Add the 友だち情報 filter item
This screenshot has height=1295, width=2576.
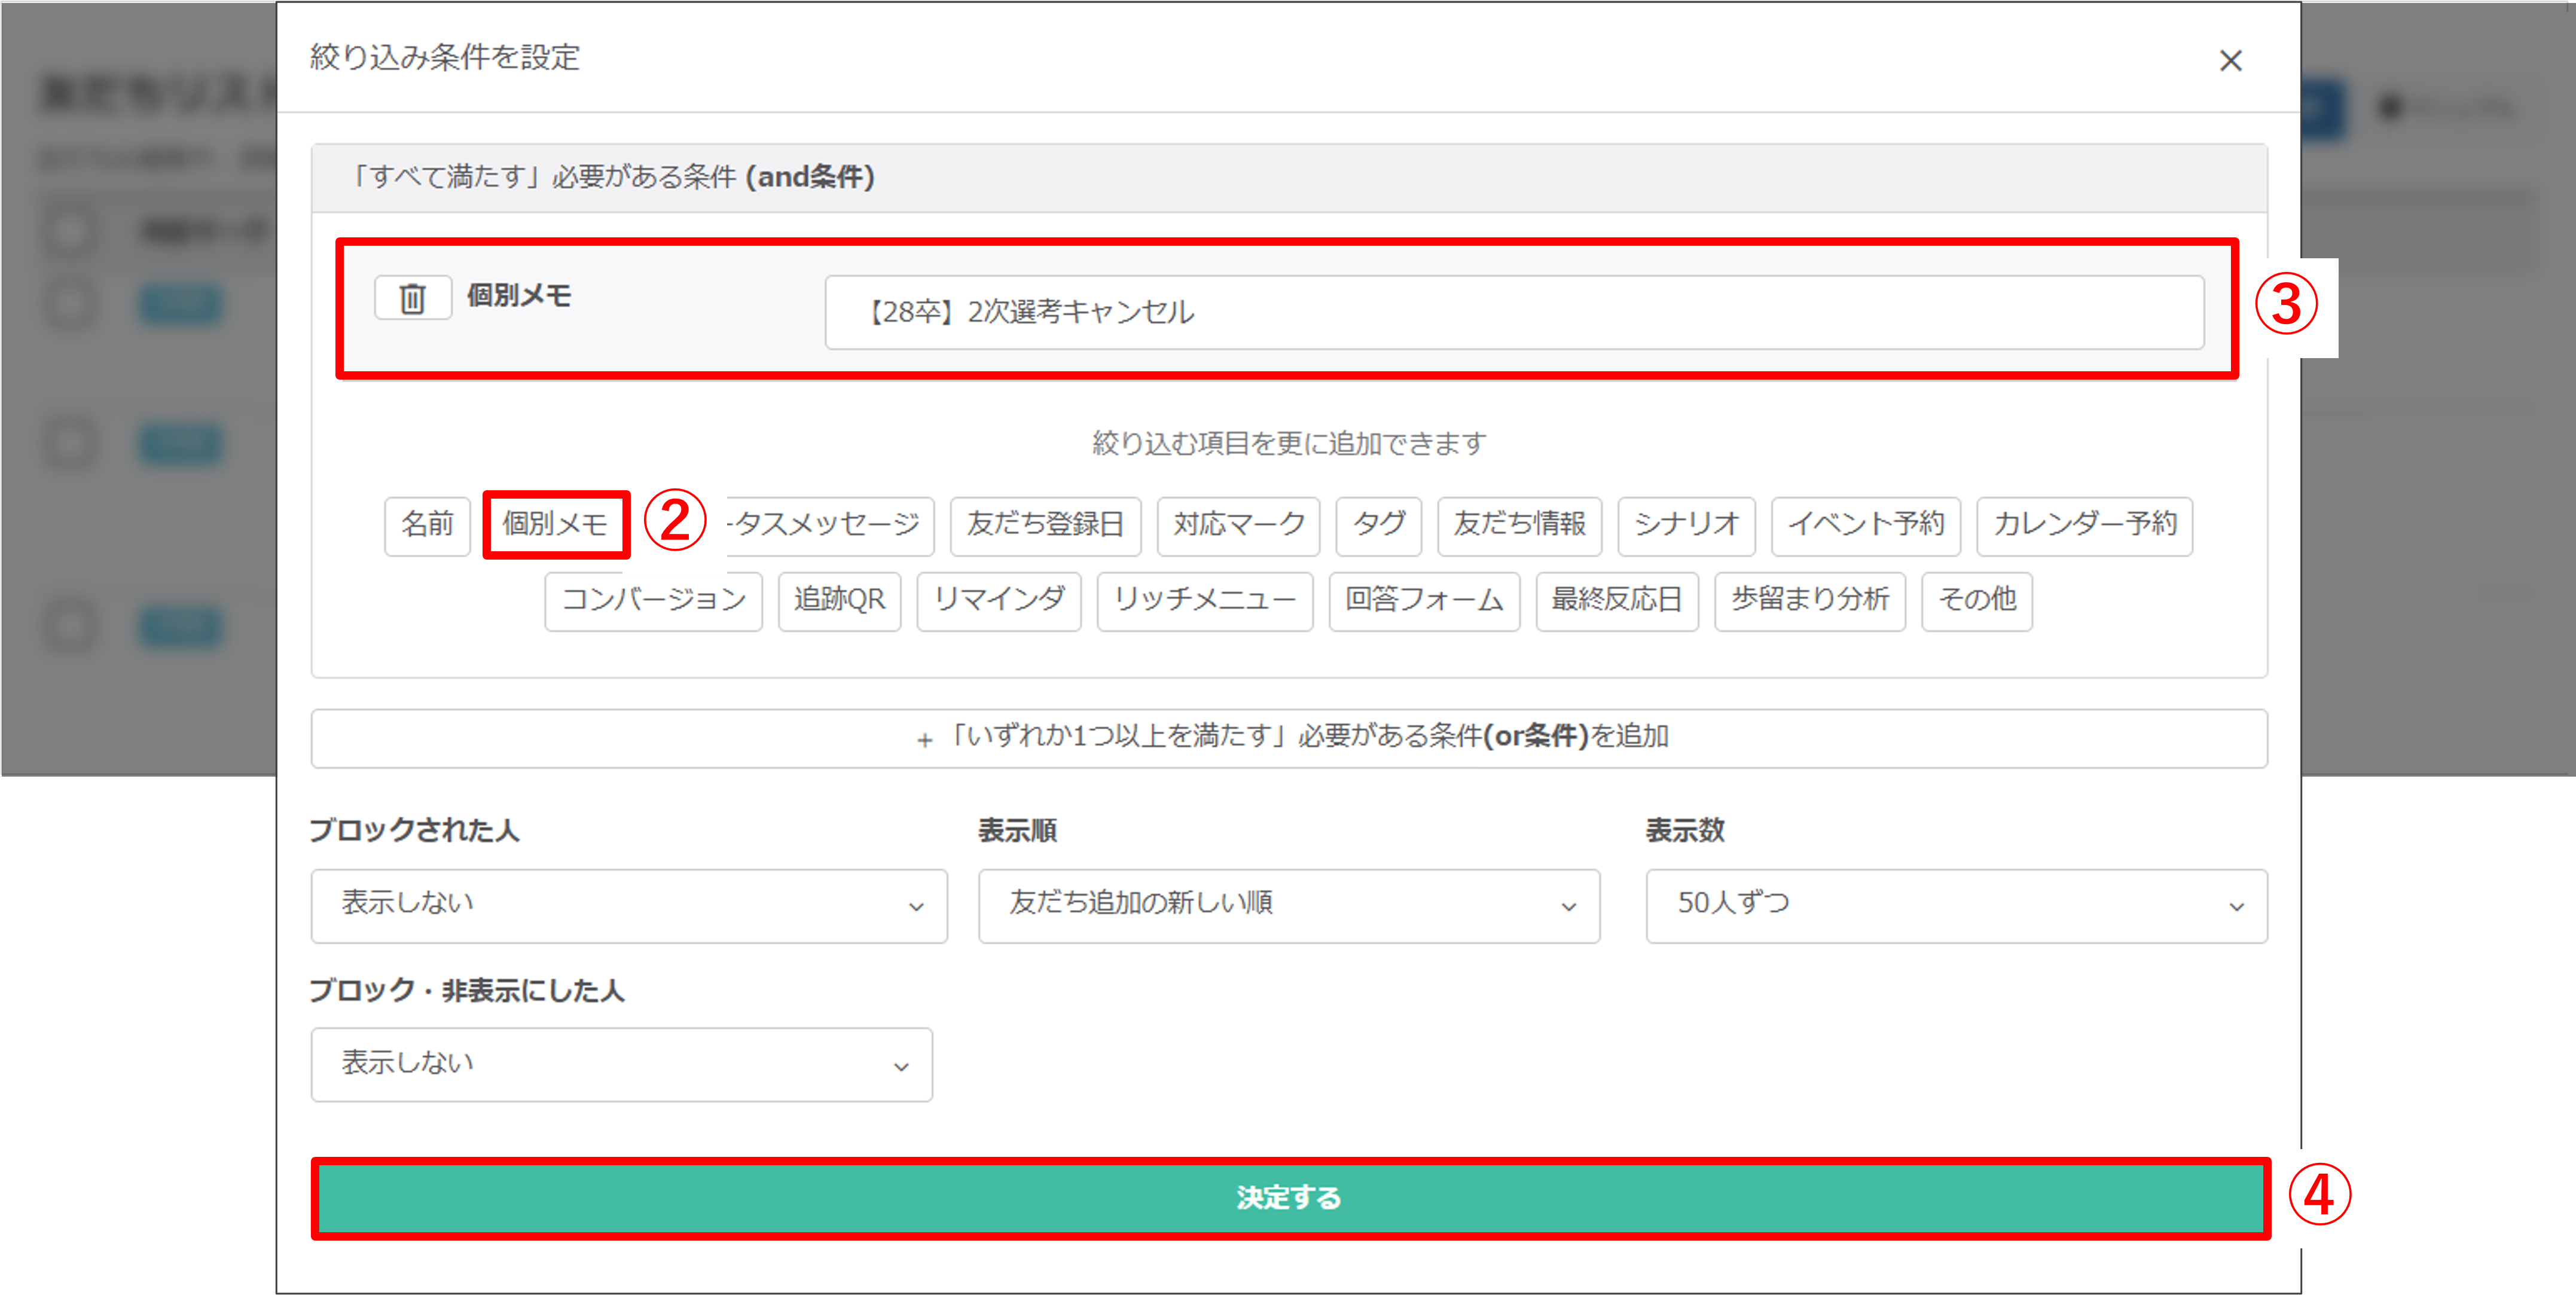click(1519, 525)
